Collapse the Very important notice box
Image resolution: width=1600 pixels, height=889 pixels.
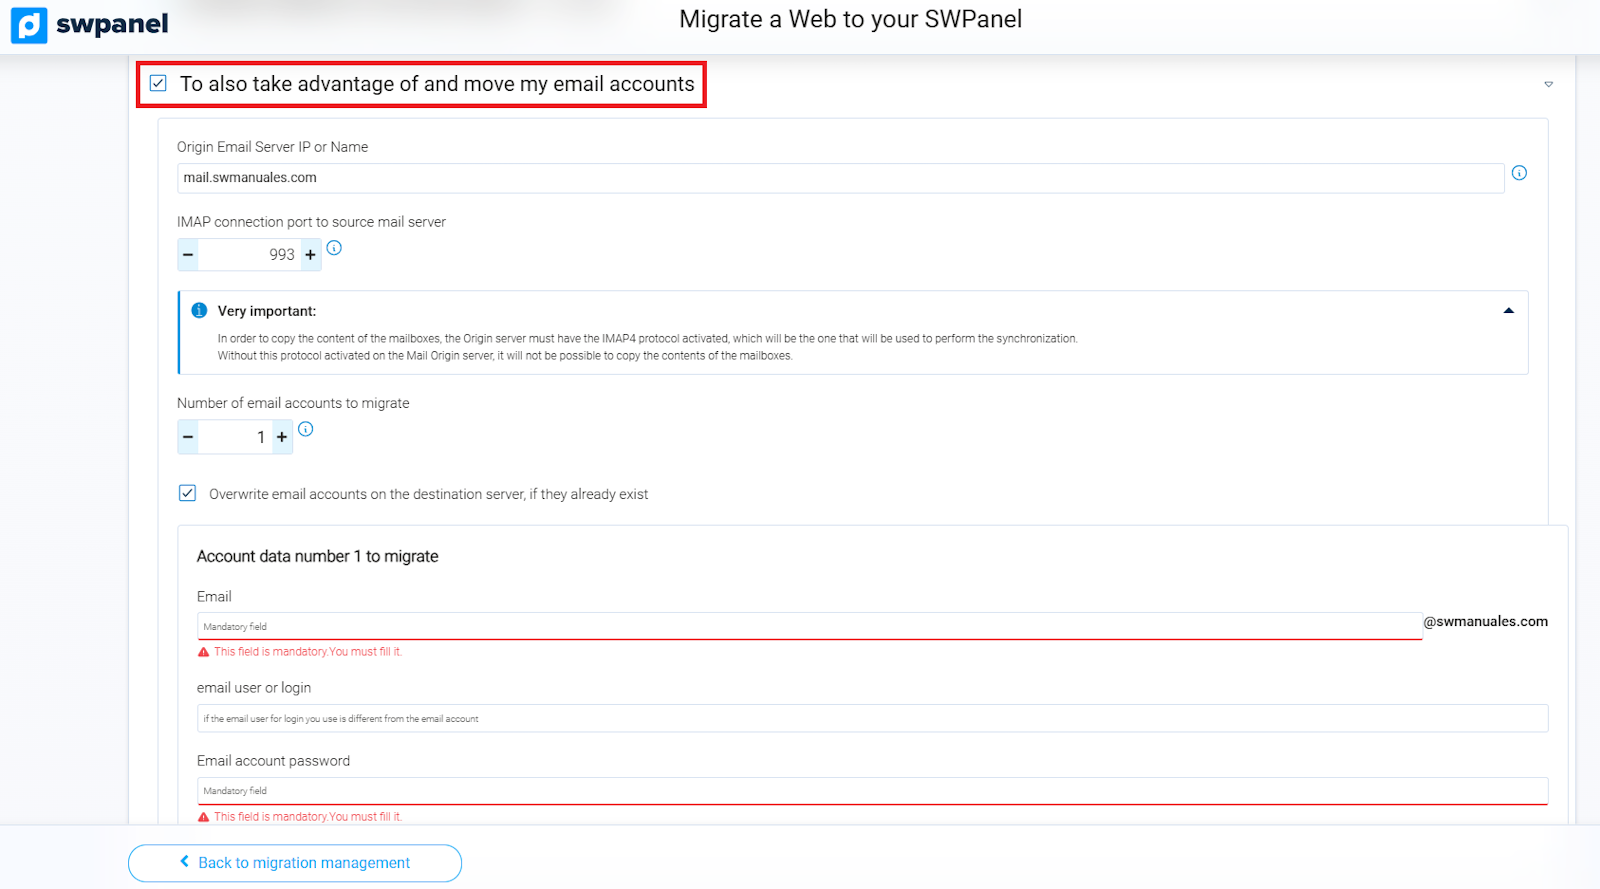(1508, 311)
